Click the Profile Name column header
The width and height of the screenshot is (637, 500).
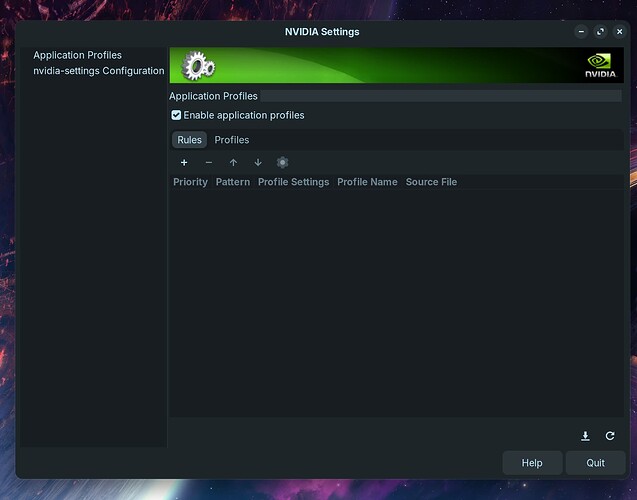pos(367,182)
